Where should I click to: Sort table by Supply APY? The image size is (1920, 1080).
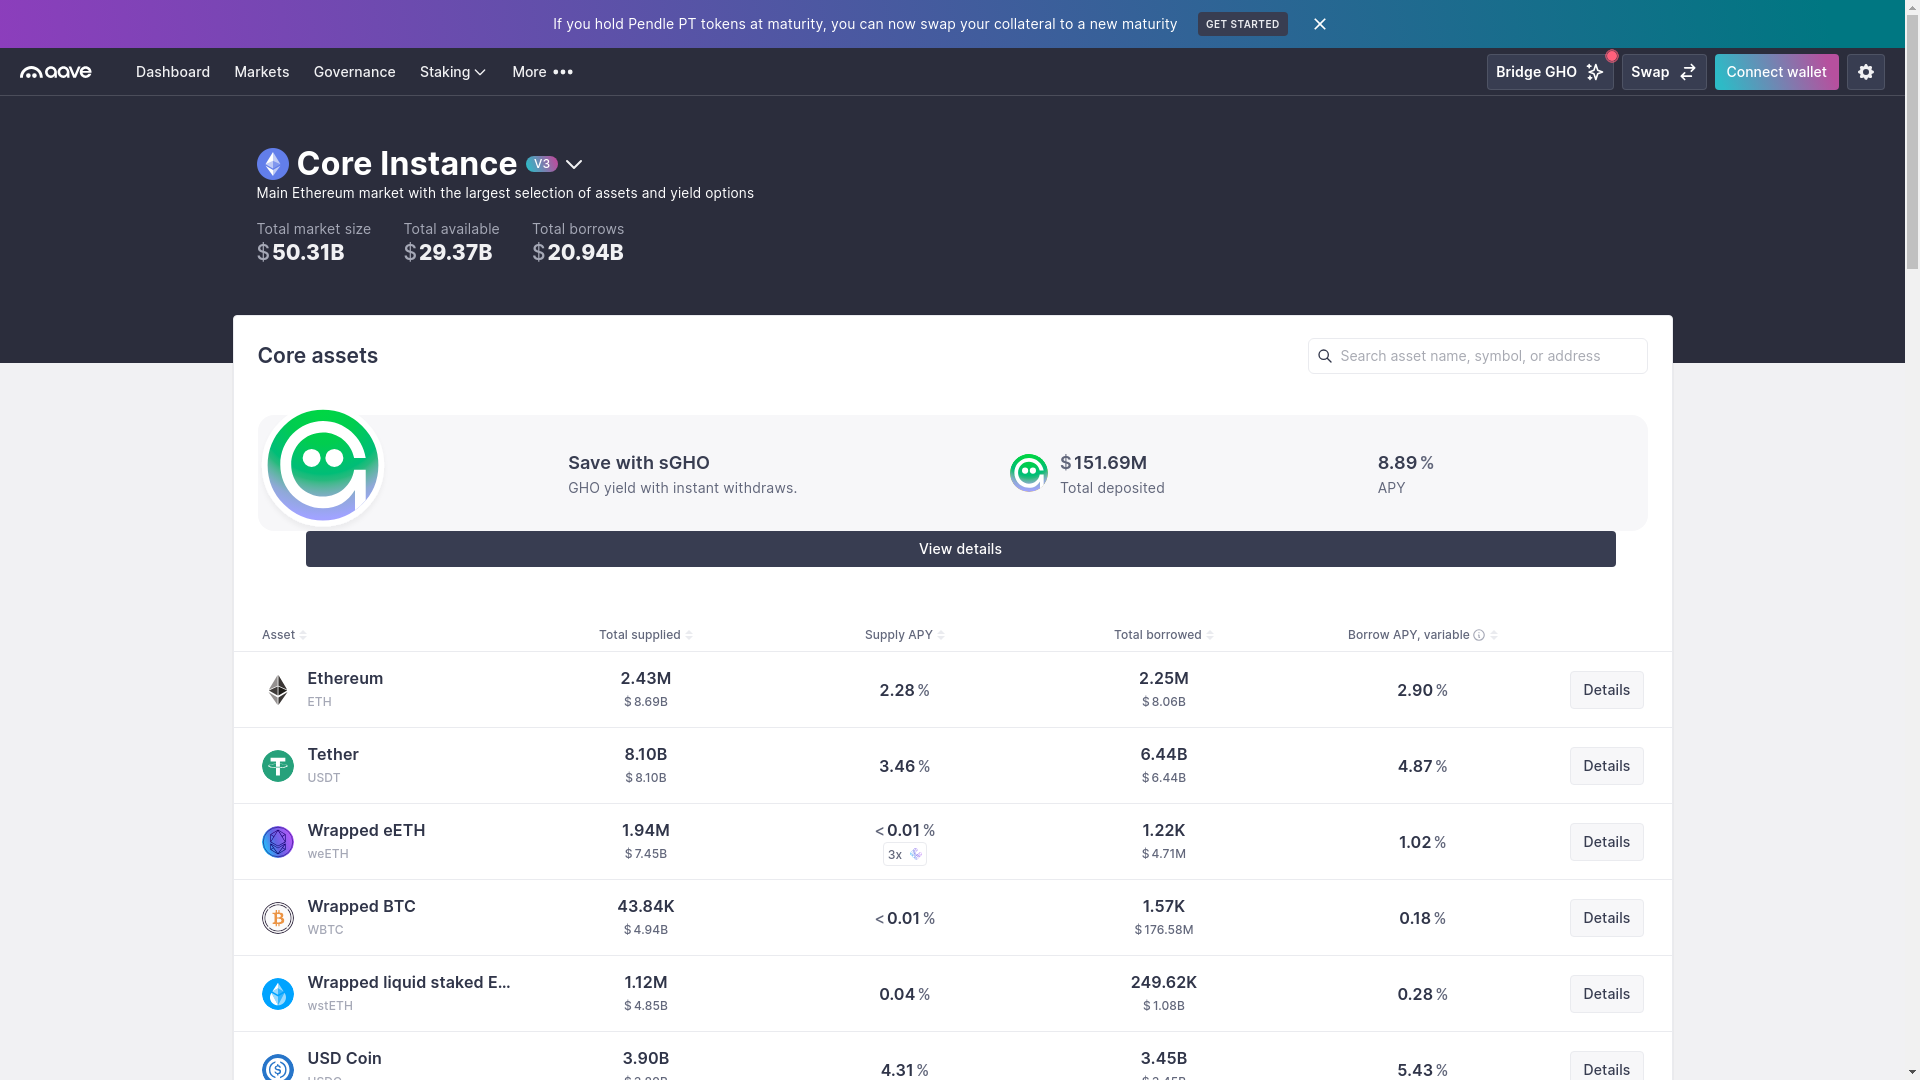coord(905,635)
